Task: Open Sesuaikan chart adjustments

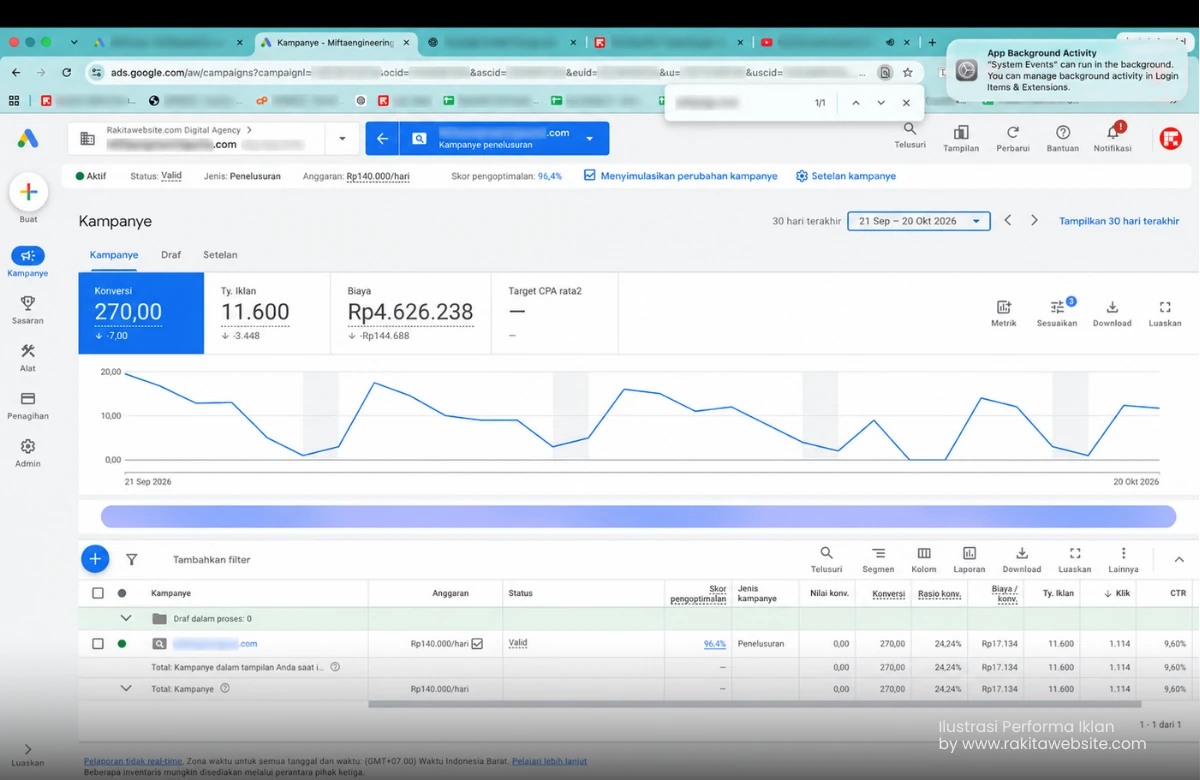Action: click(x=1057, y=314)
